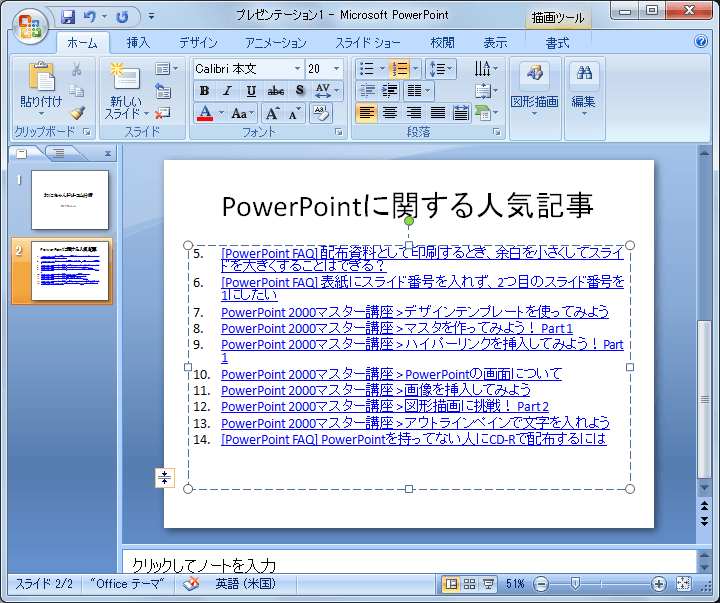This screenshot has height=603, width=720.
Task: Click the Office button logo
Action: [29, 24]
